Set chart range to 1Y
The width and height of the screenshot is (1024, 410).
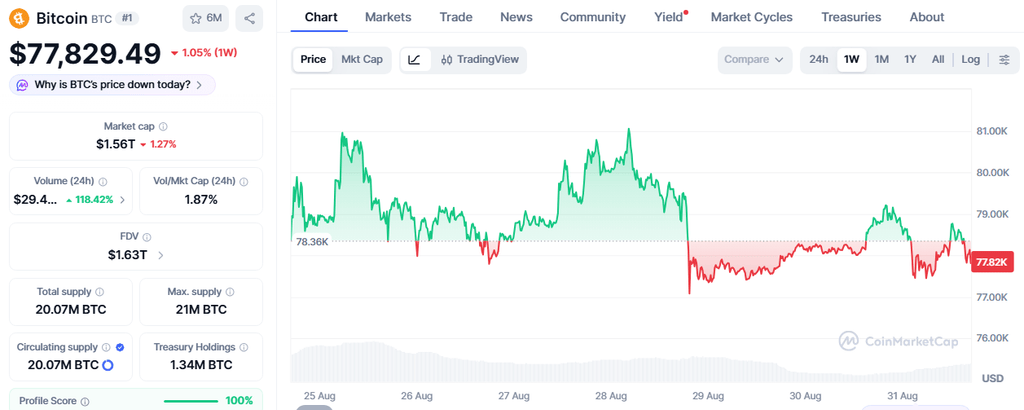[x=910, y=60]
